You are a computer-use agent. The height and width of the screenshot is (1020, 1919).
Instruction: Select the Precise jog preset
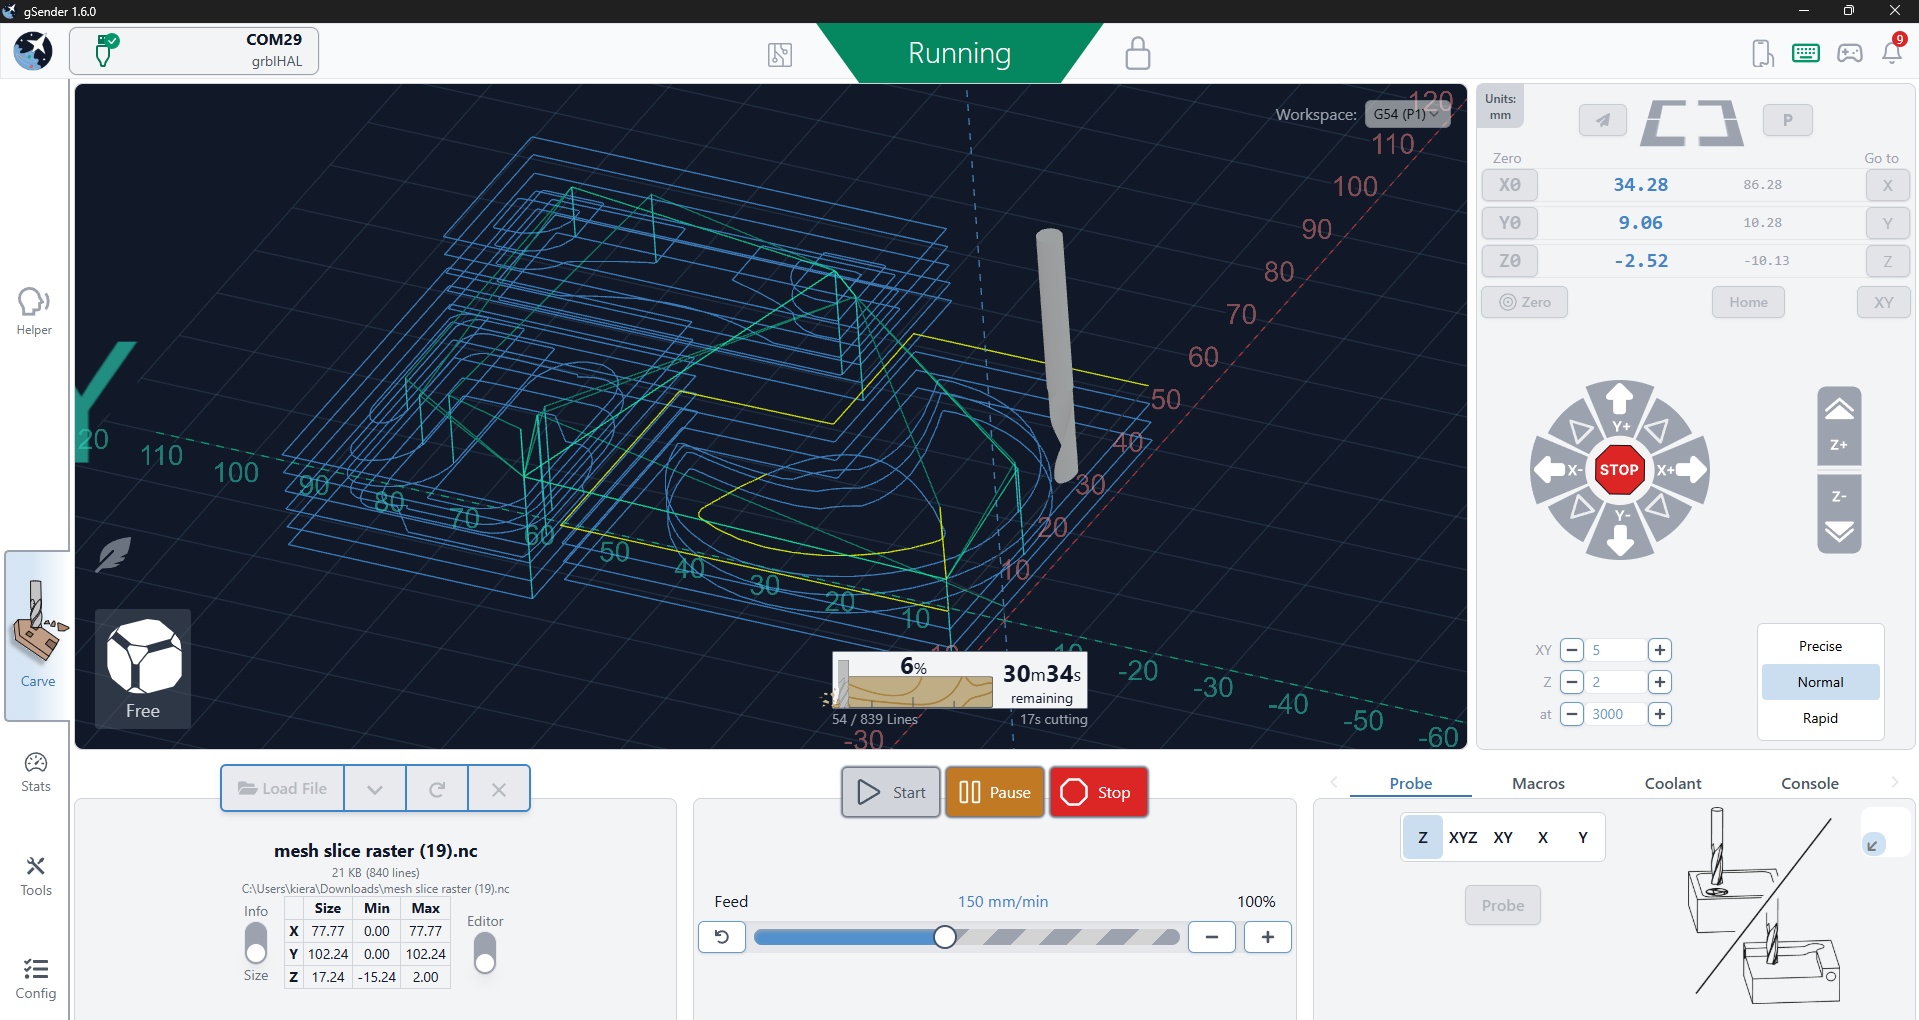coord(1820,646)
